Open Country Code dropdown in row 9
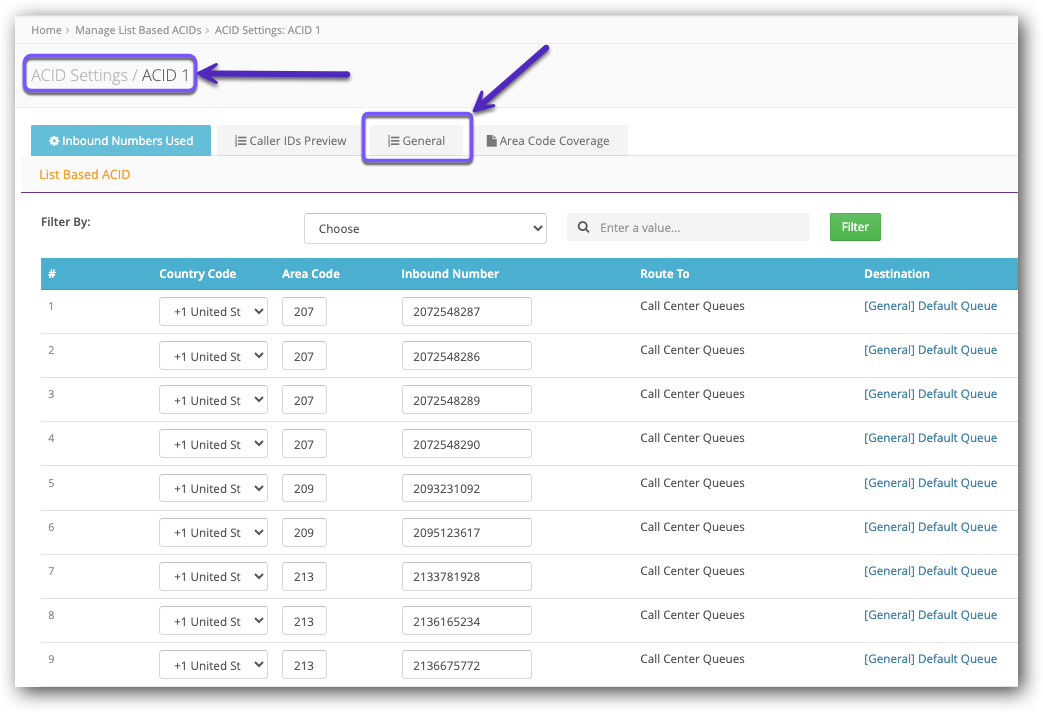This screenshot has height=712, width=1043. [x=213, y=665]
